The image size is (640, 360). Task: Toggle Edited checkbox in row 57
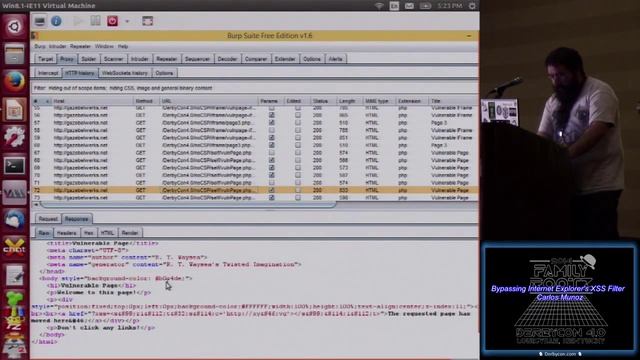tap(298, 122)
